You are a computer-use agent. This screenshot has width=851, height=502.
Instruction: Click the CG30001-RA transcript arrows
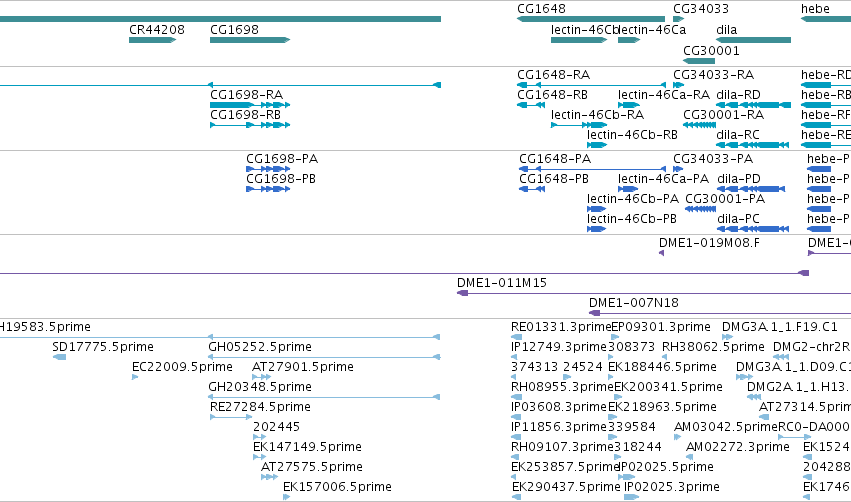click(700, 125)
